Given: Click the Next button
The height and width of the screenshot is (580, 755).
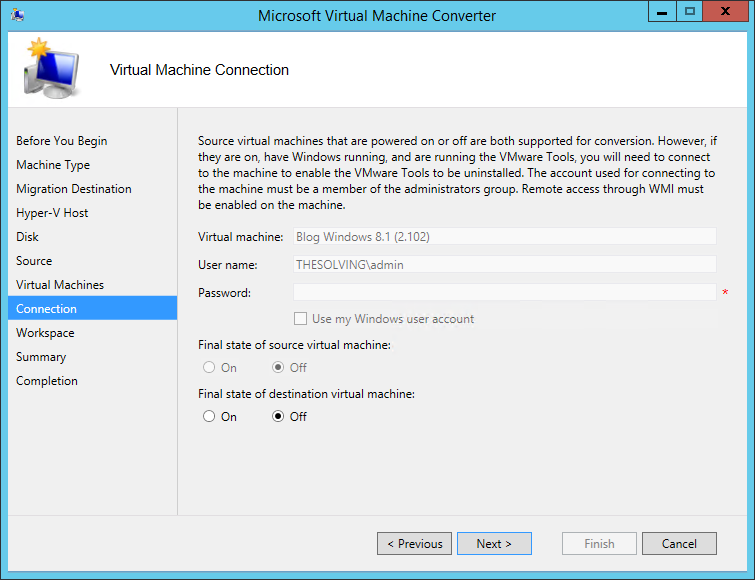Looking at the screenshot, I should tap(494, 543).
